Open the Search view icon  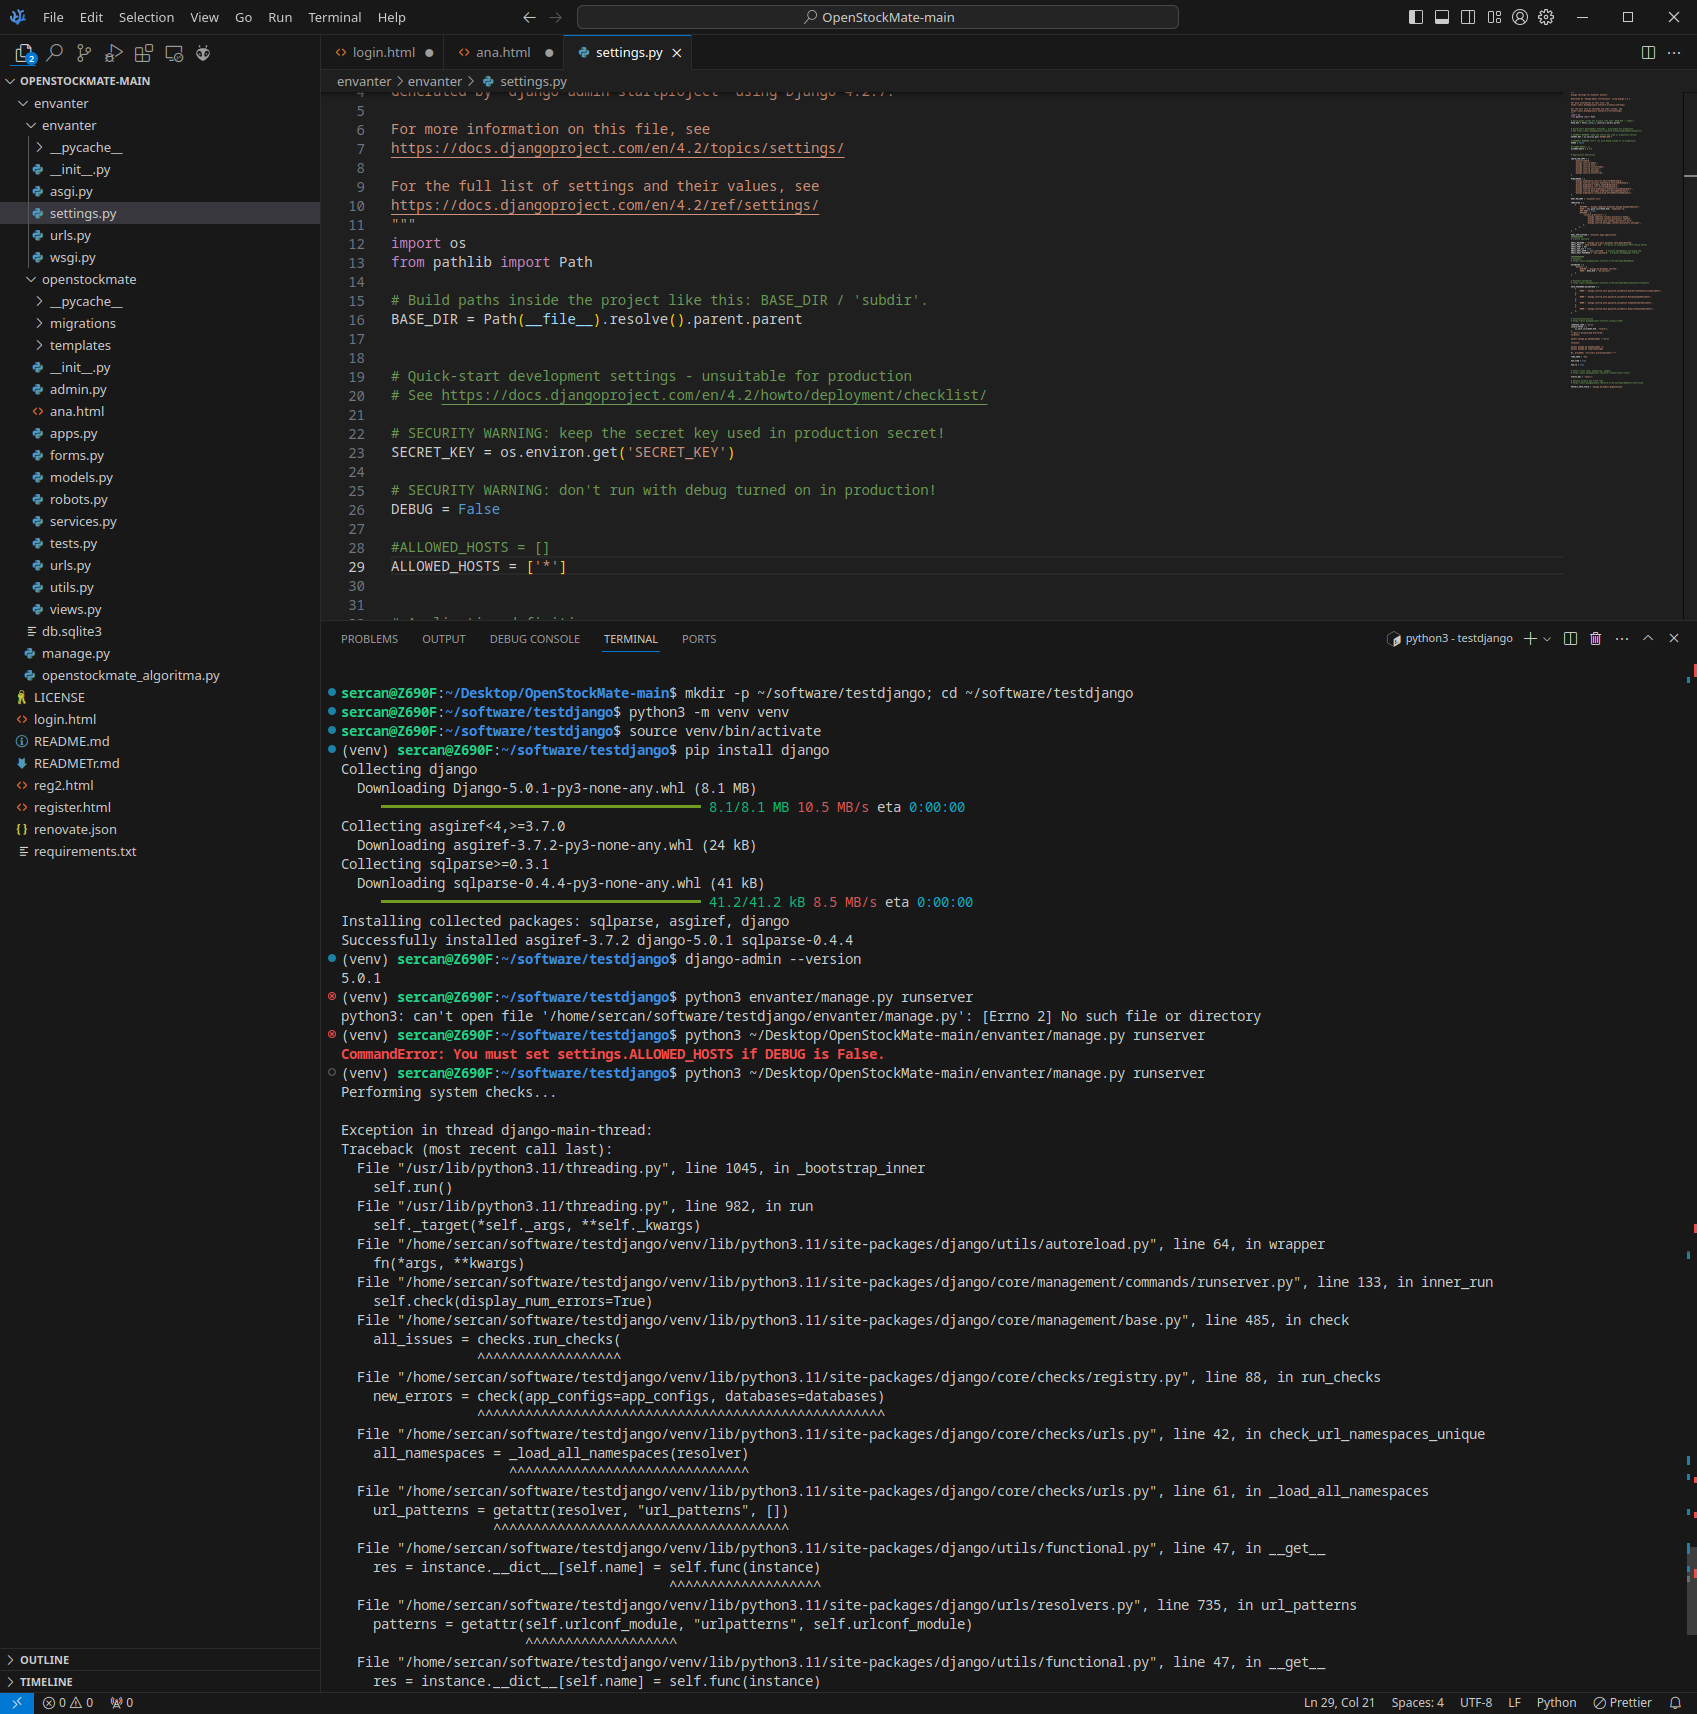pos(55,53)
